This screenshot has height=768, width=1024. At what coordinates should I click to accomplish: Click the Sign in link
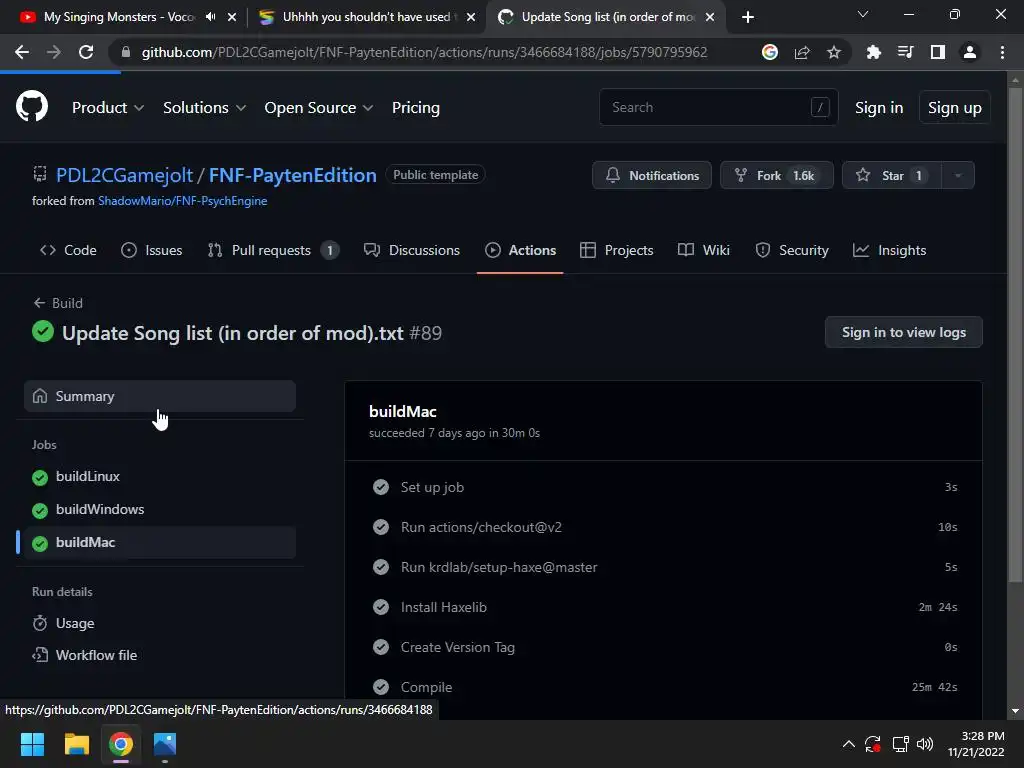coord(879,108)
